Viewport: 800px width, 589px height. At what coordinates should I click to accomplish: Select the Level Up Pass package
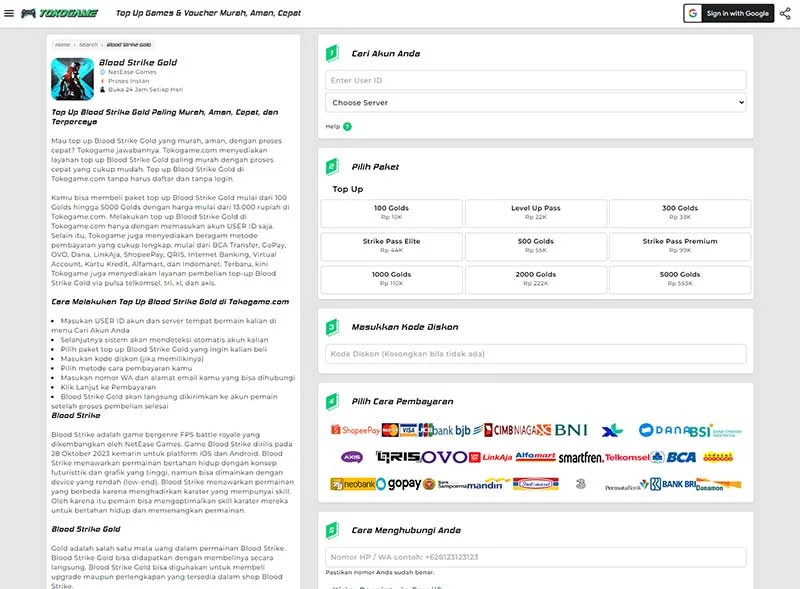[535, 213]
